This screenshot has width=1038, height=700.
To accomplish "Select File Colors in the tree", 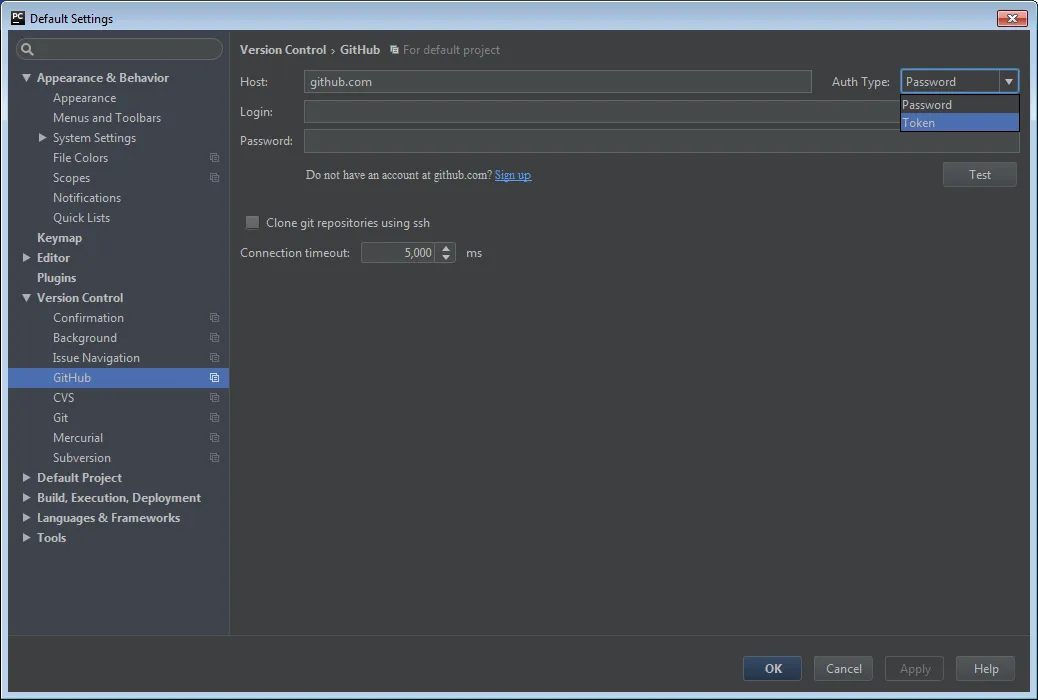I will pyautogui.click(x=80, y=158).
